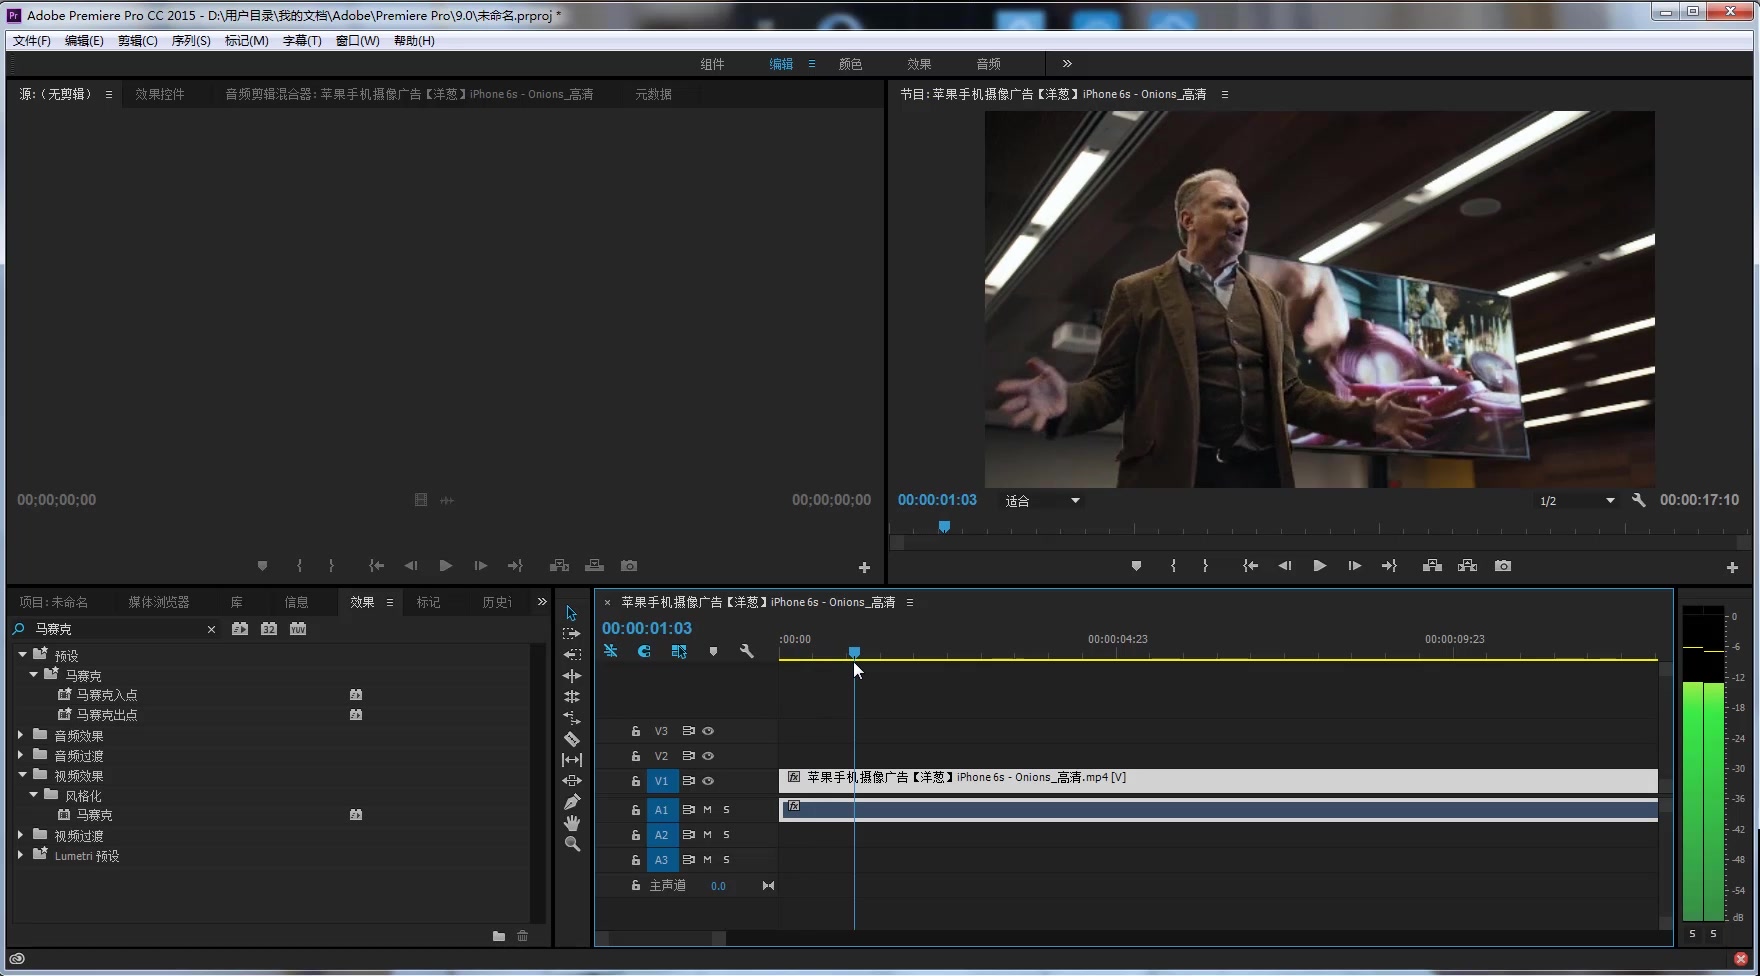Mark In point in Program monitor

(1173, 566)
